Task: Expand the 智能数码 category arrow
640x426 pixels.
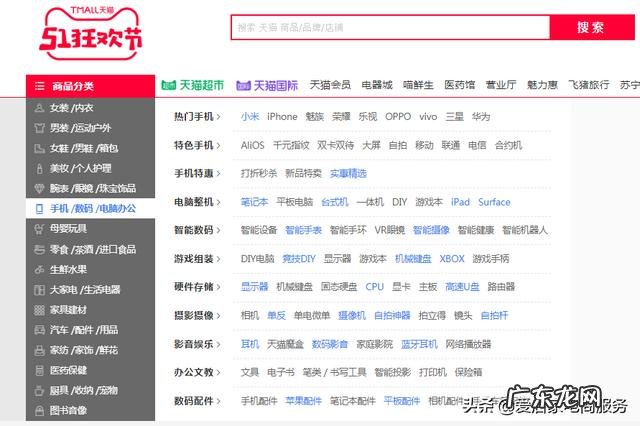Action: pos(219,231)
